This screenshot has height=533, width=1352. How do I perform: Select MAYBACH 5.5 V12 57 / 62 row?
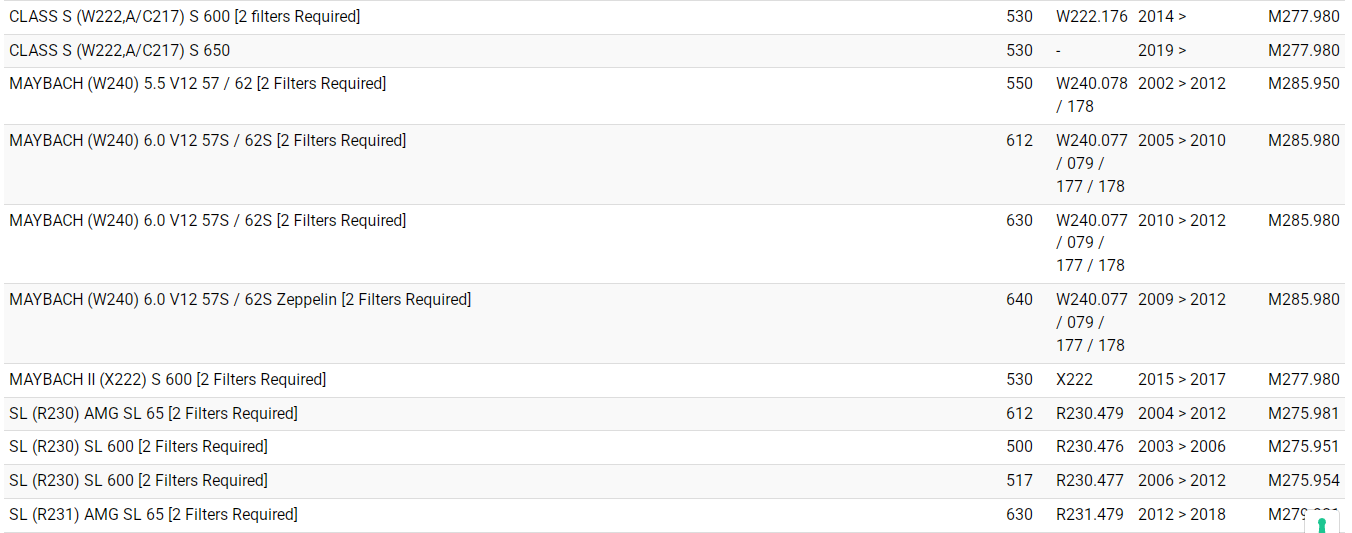197,84
